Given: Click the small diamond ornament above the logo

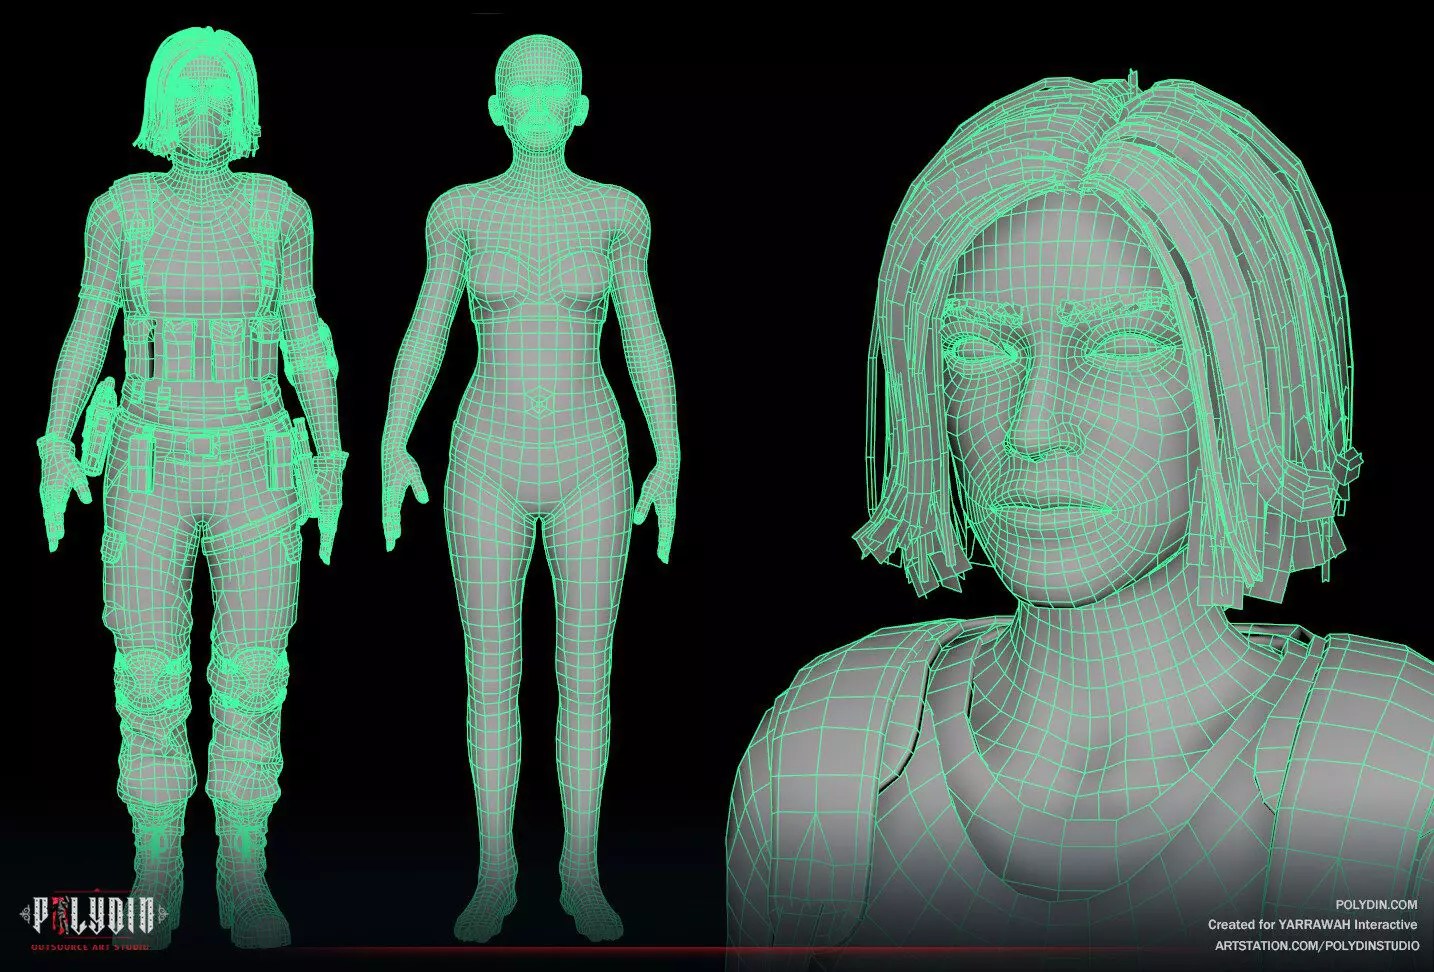Looking at the screenshot, I should (97, 891).
